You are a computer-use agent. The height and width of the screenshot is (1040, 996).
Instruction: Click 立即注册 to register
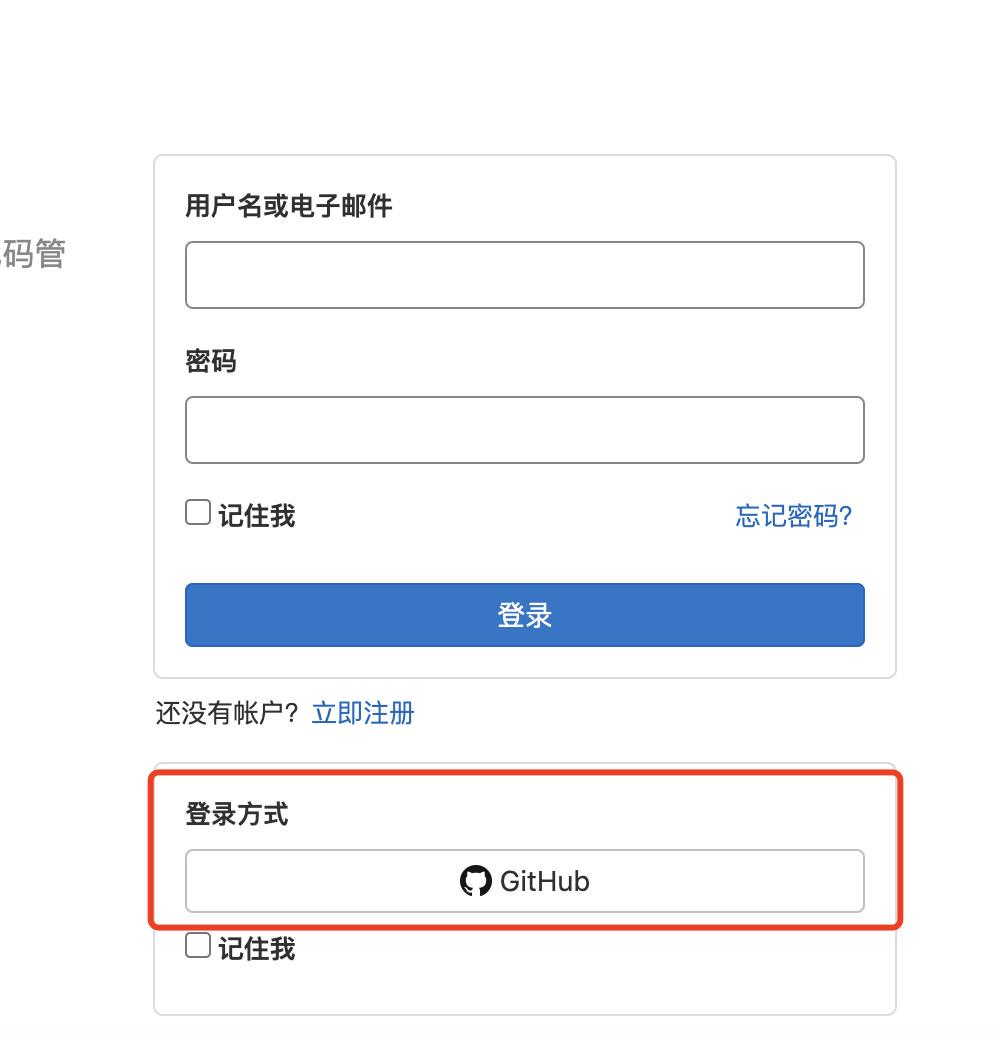click(x=362, y=712)
